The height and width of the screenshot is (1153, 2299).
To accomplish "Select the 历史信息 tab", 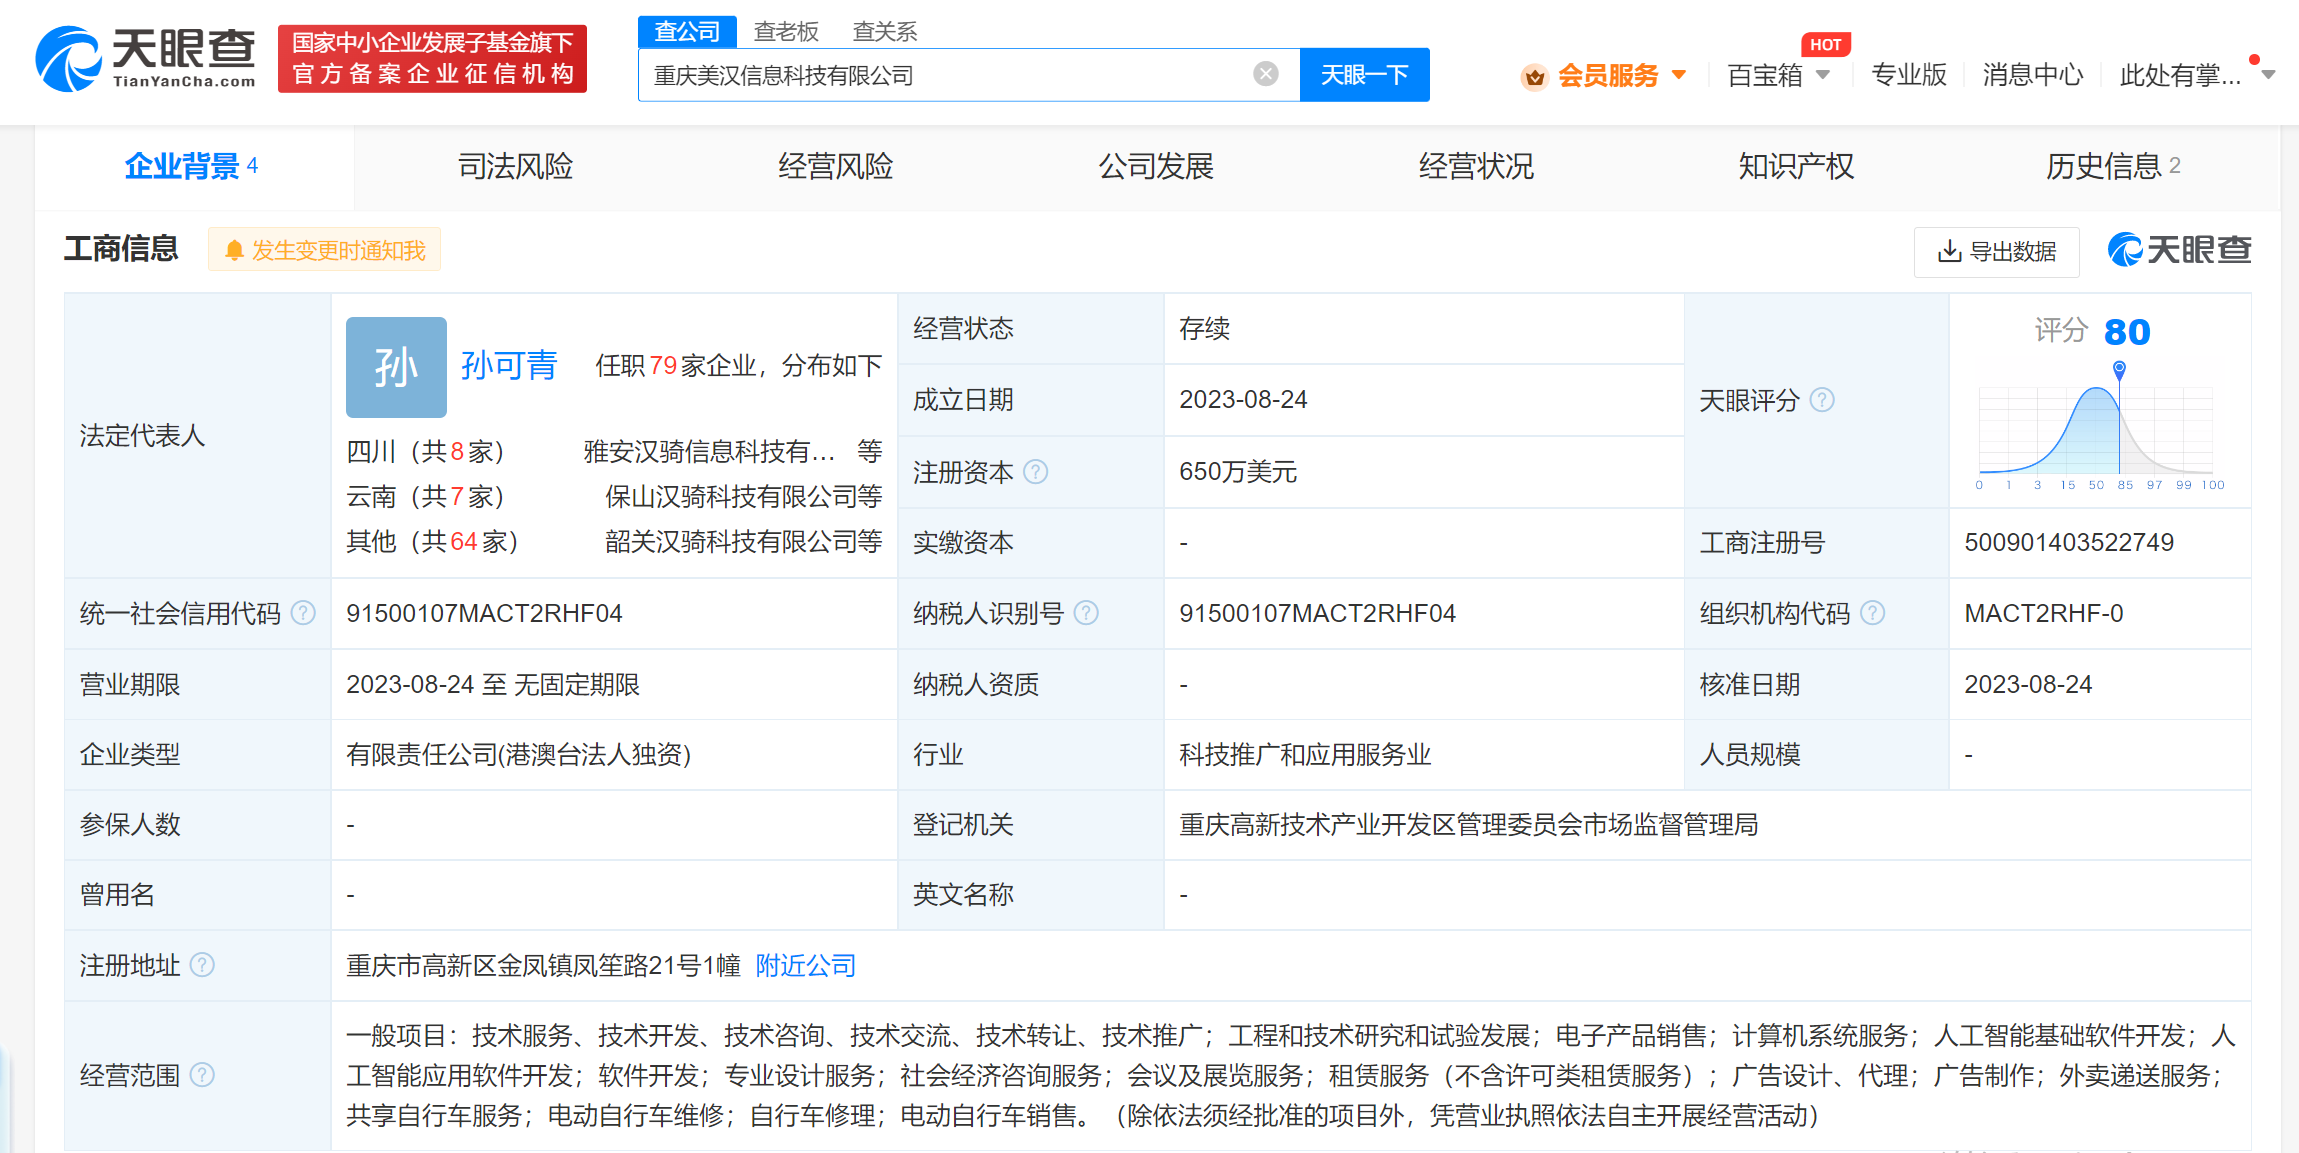I will tap(2112, 166).
